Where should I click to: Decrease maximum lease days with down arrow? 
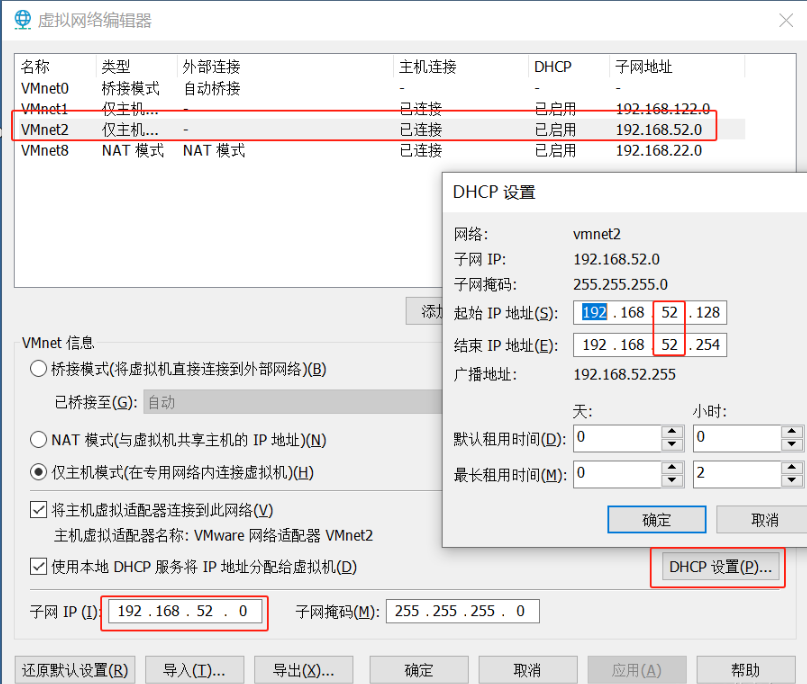[672, 481]
